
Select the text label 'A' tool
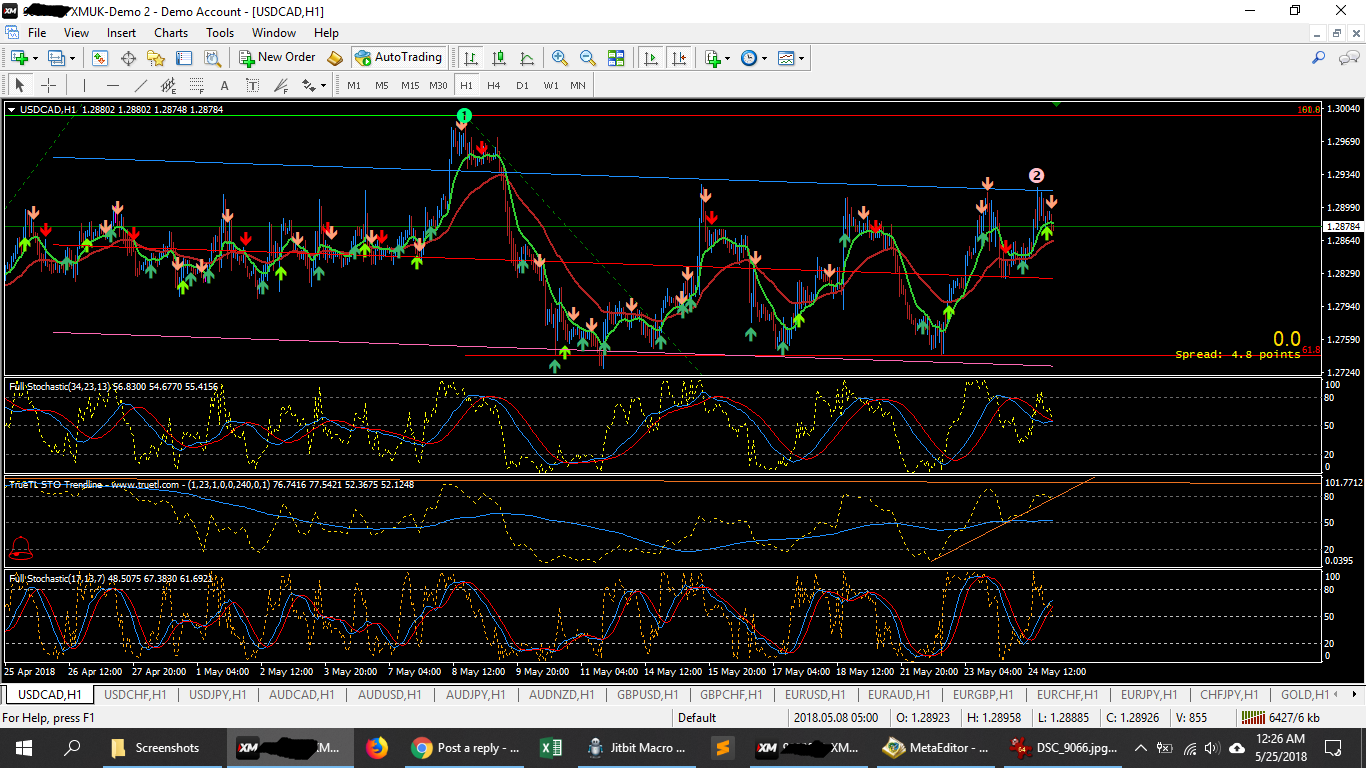224,85
